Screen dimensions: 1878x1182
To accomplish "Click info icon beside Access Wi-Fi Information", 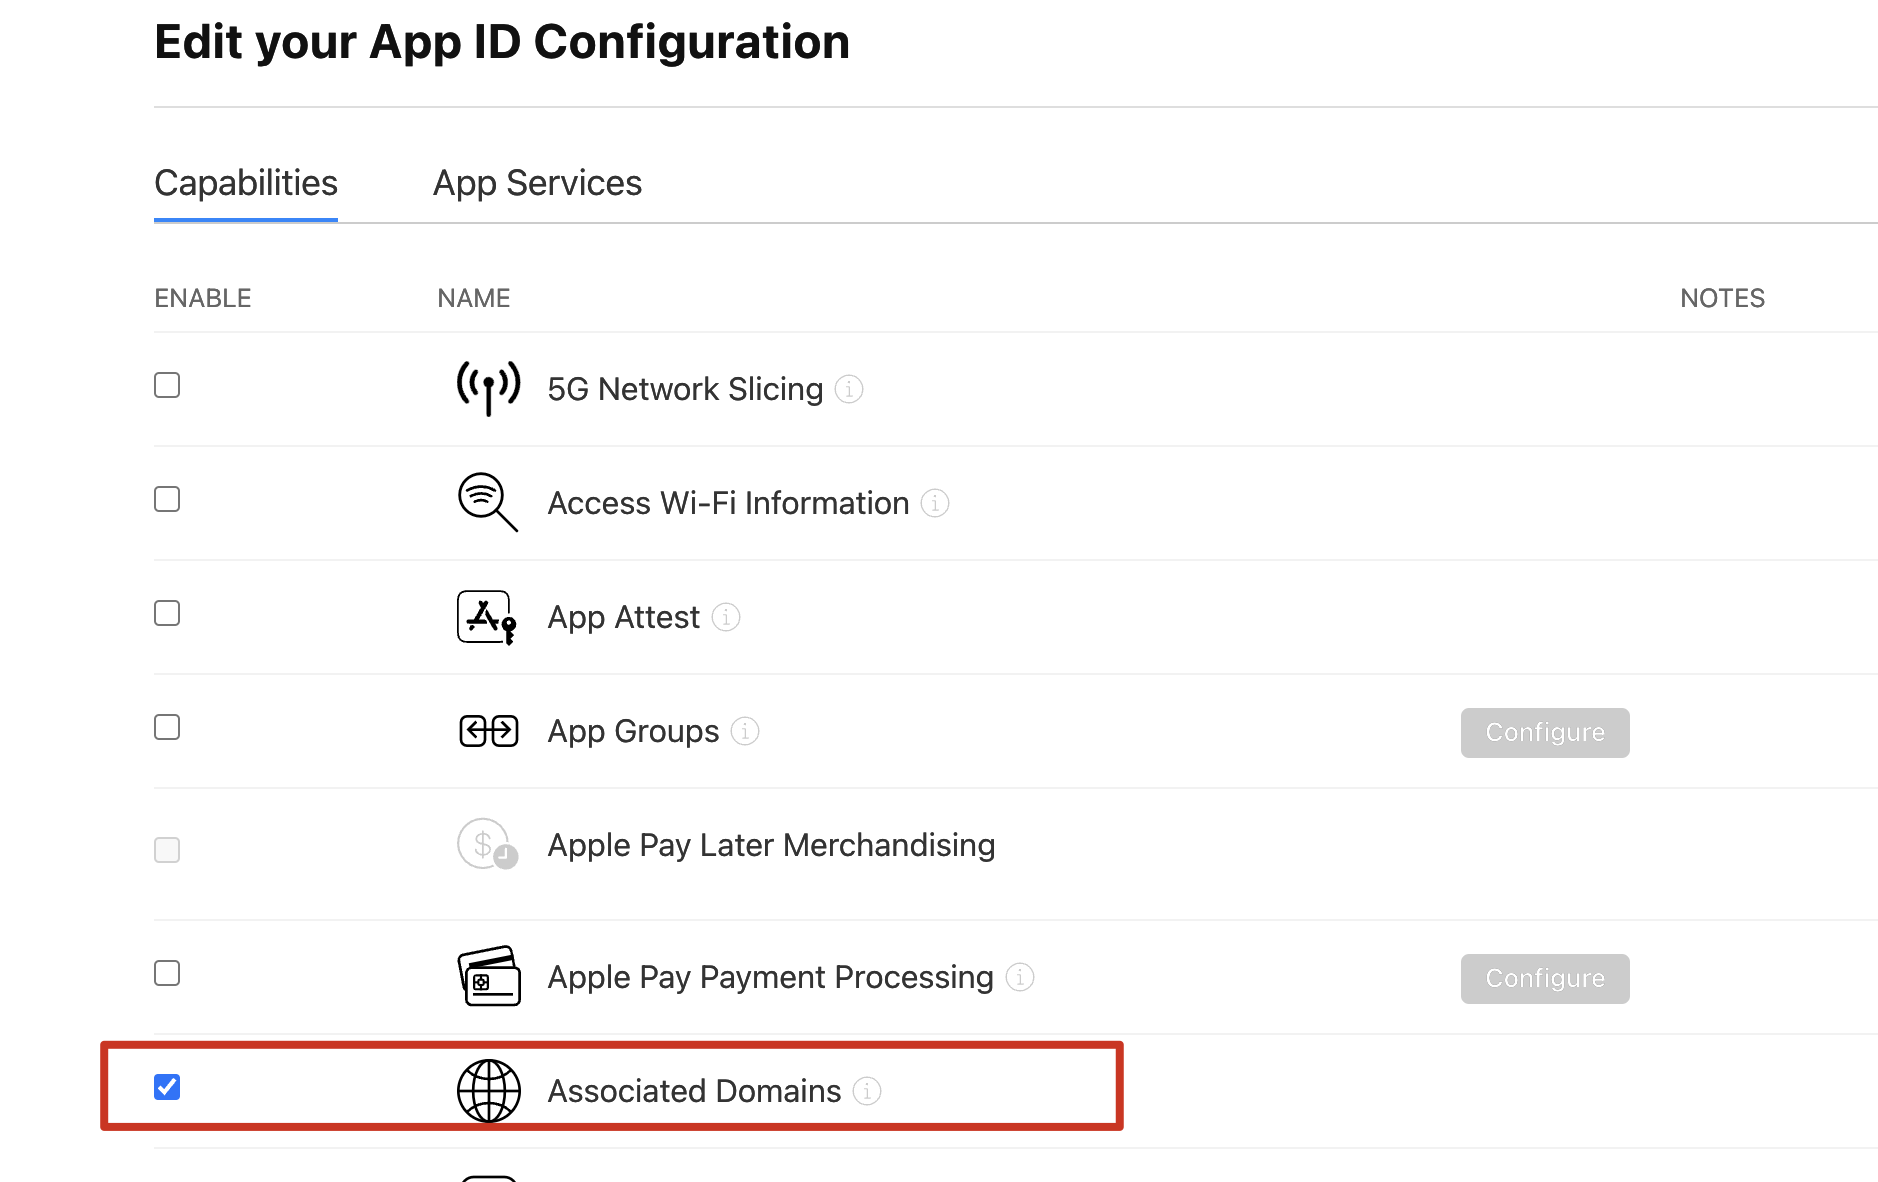I will coord(935,503).
